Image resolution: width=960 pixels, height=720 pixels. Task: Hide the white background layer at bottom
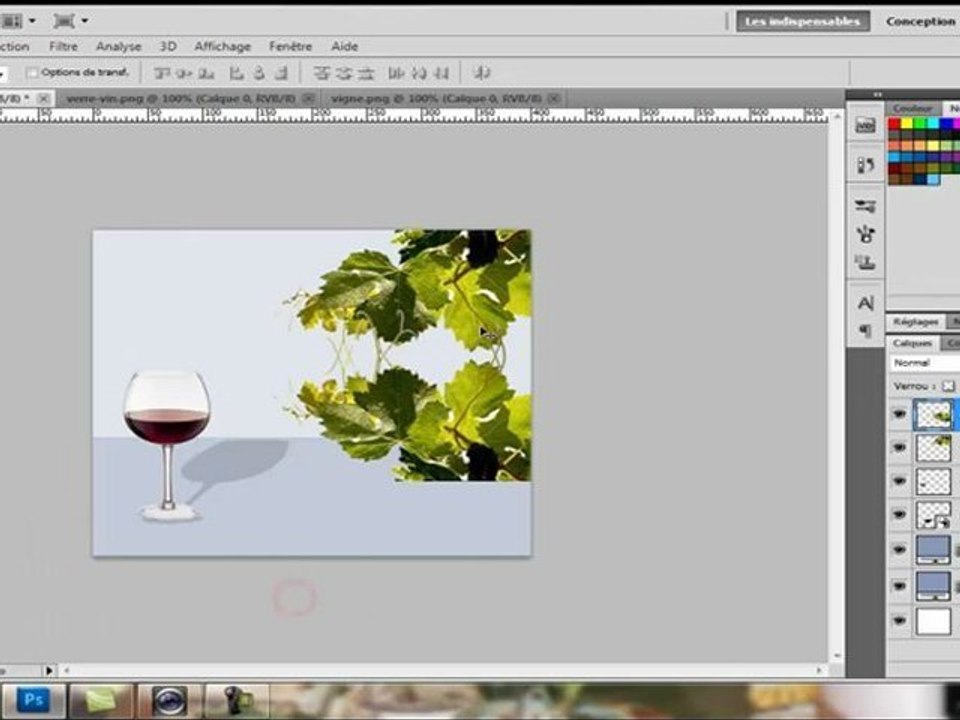(x=899, y=621)
